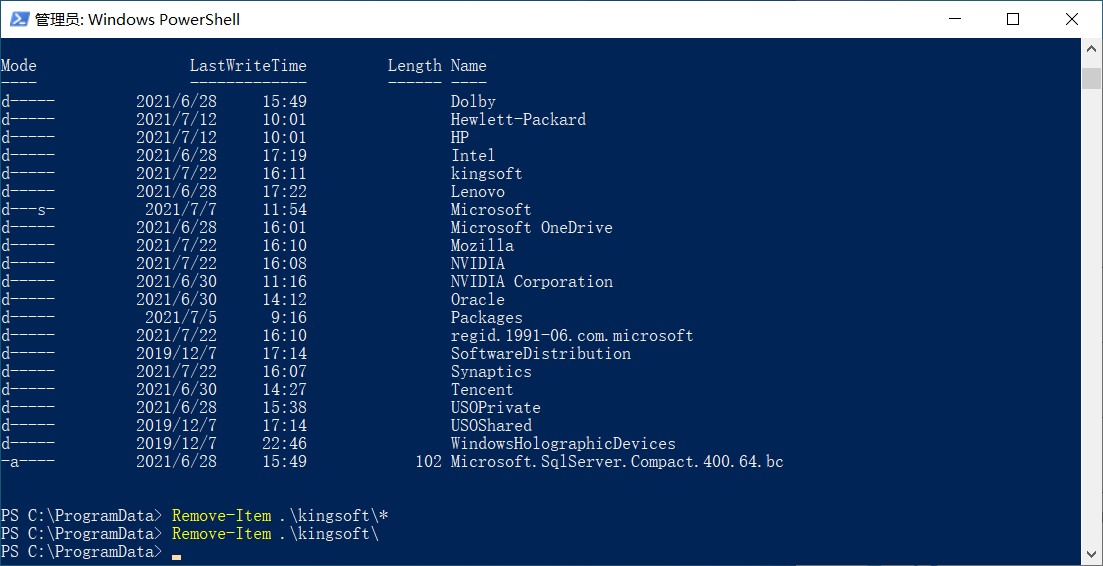Minimize the Windows PowerShell window
1103x566 pixels.
pos(954,19)
